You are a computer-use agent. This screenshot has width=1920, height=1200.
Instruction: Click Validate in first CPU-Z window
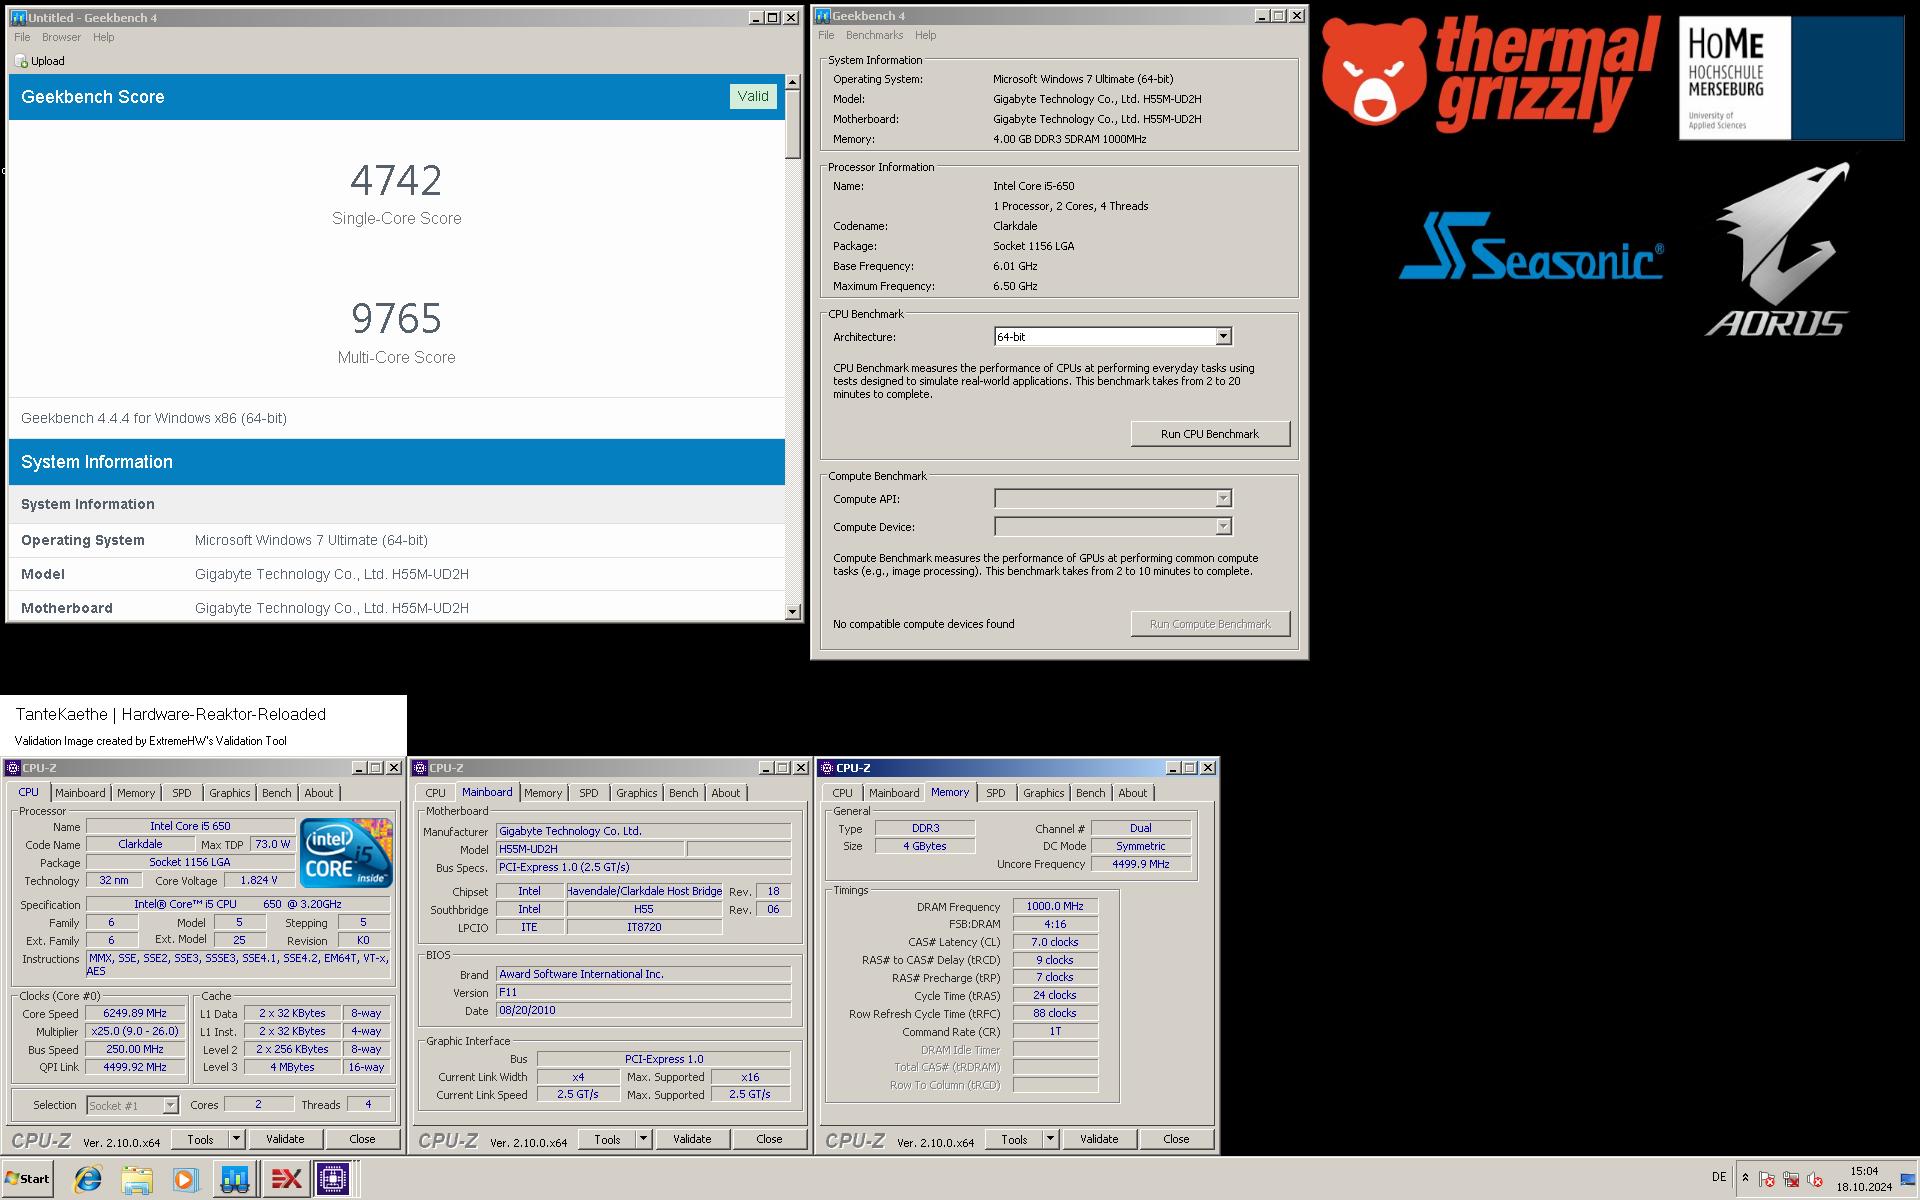(x=285, y=1139)
